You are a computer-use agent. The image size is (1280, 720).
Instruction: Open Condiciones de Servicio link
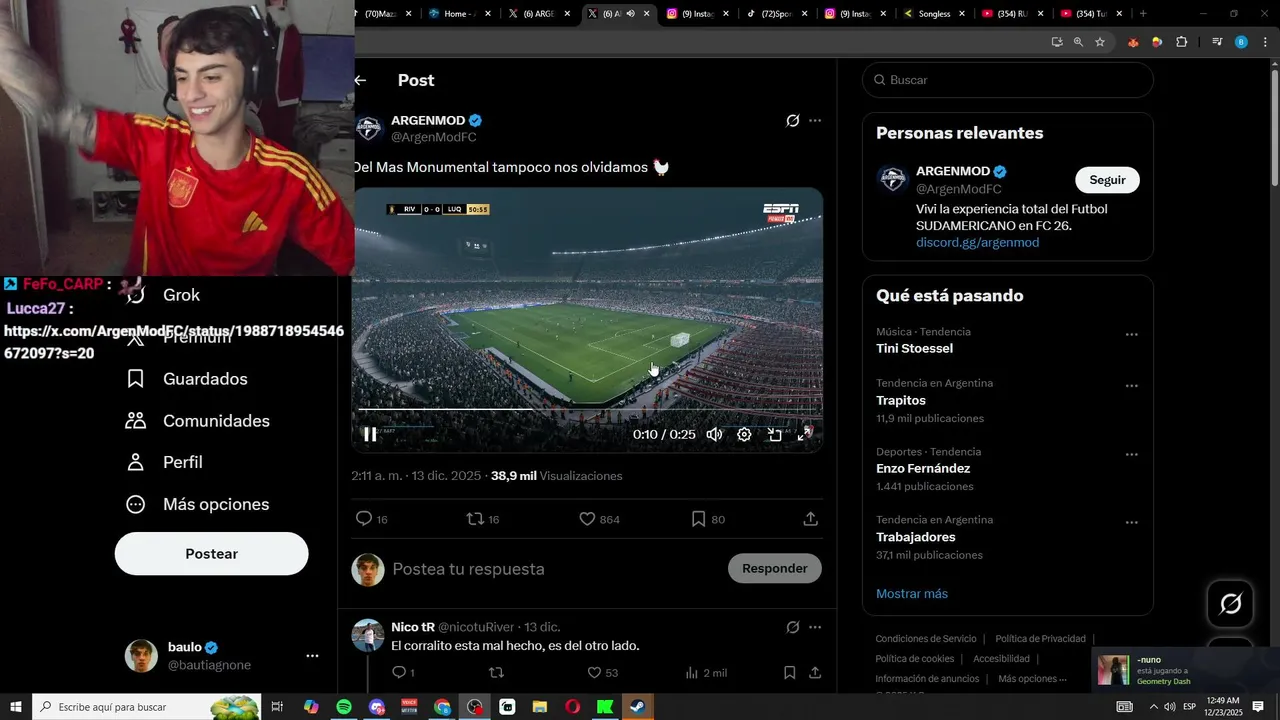click(x=926, y=639)
